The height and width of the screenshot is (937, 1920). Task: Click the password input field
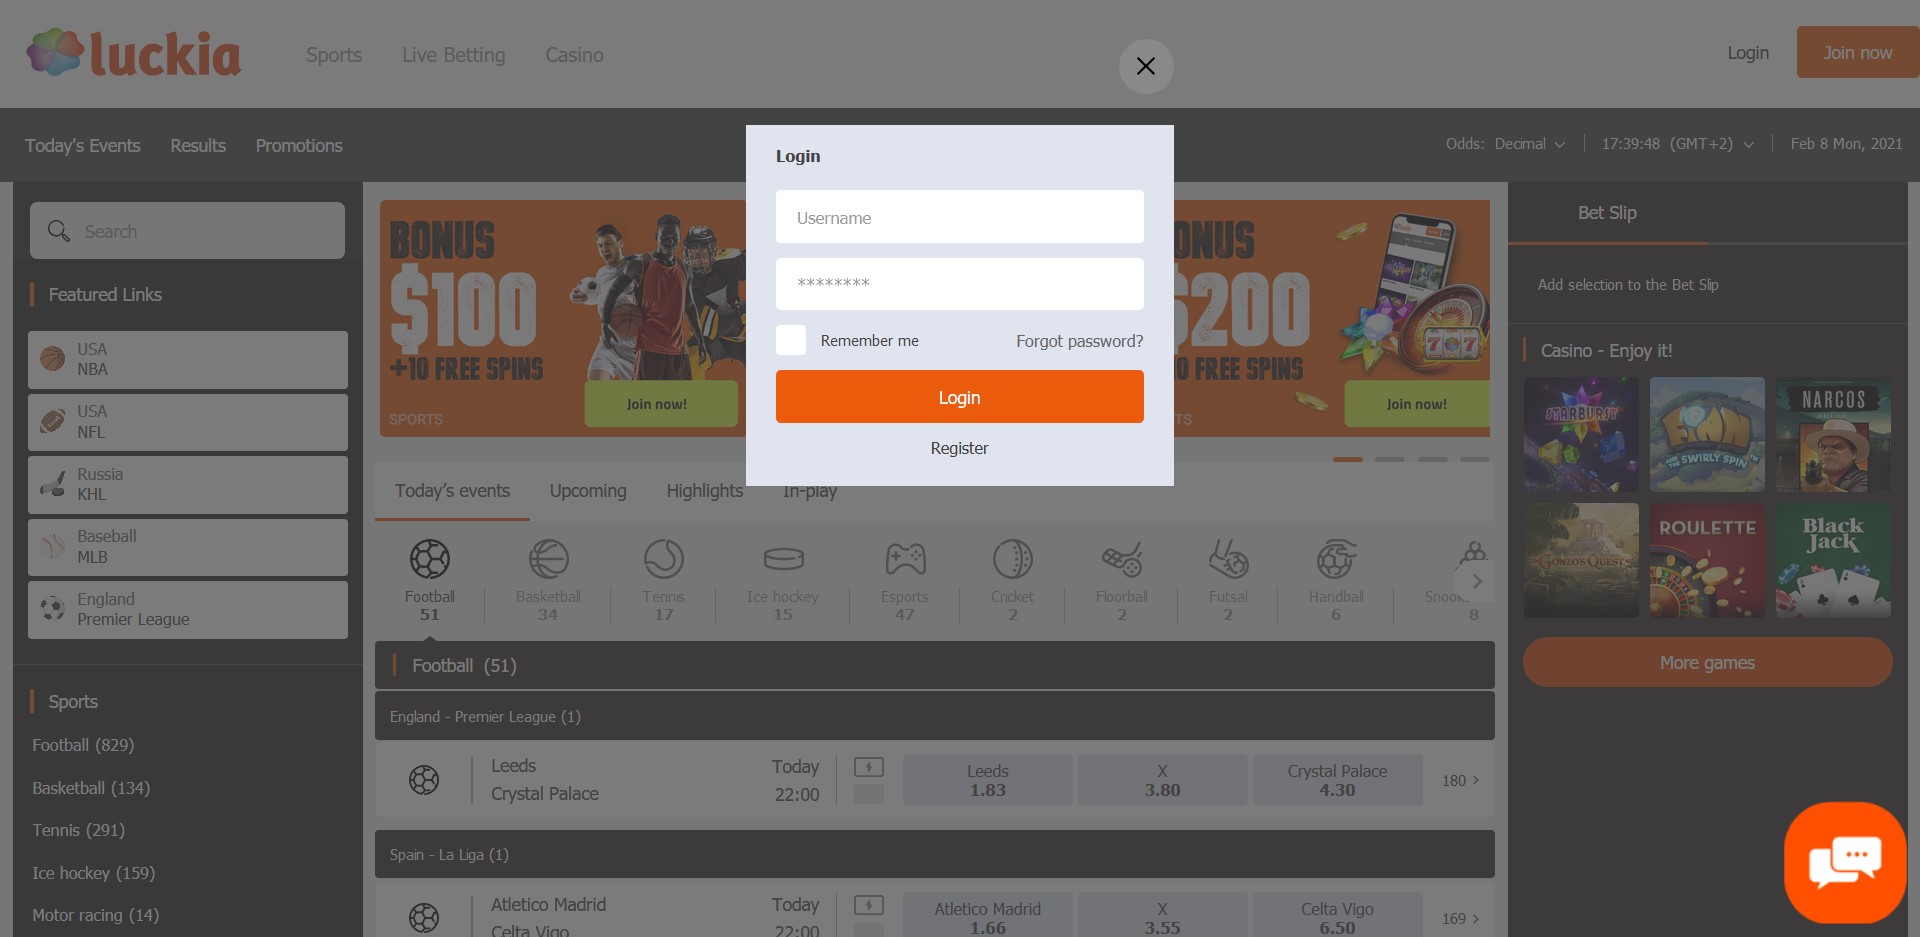click(959, 284)
